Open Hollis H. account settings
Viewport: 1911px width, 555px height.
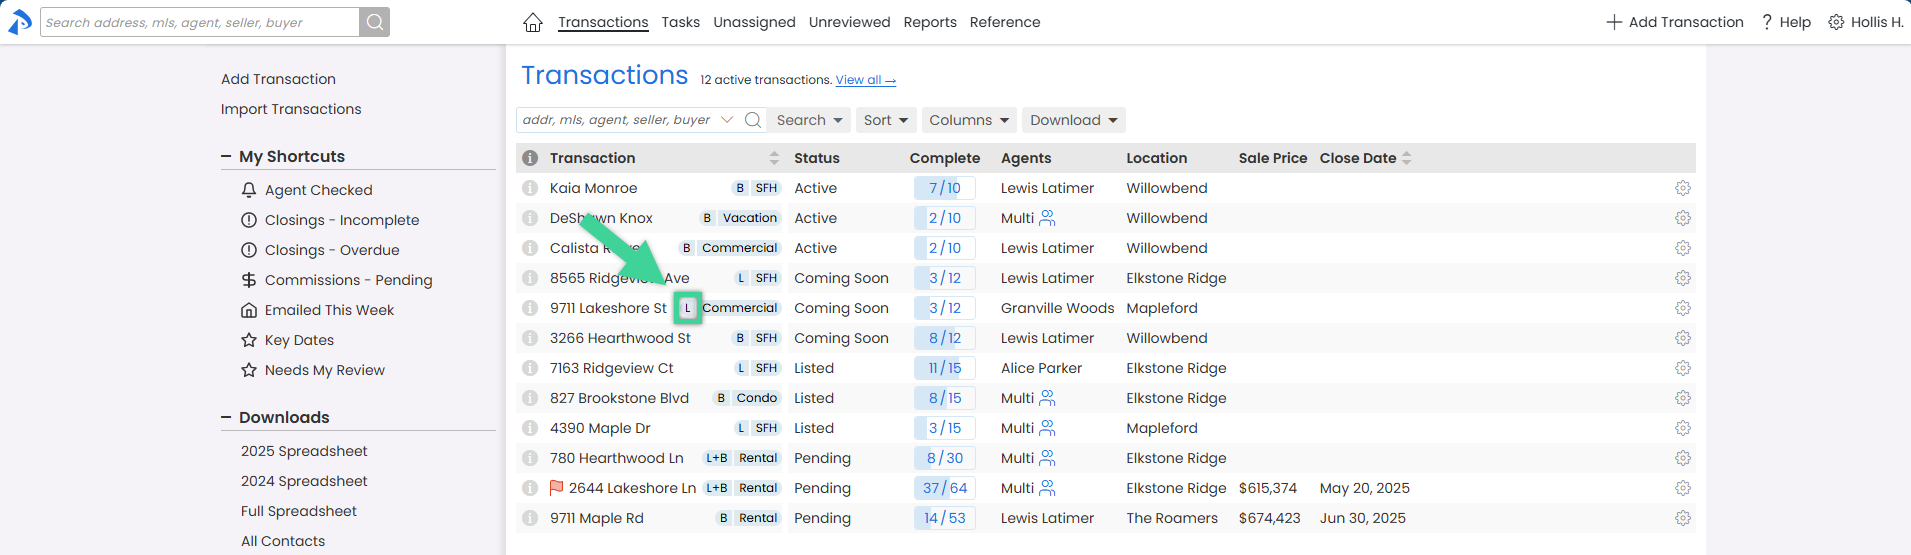coord(1866,22)
